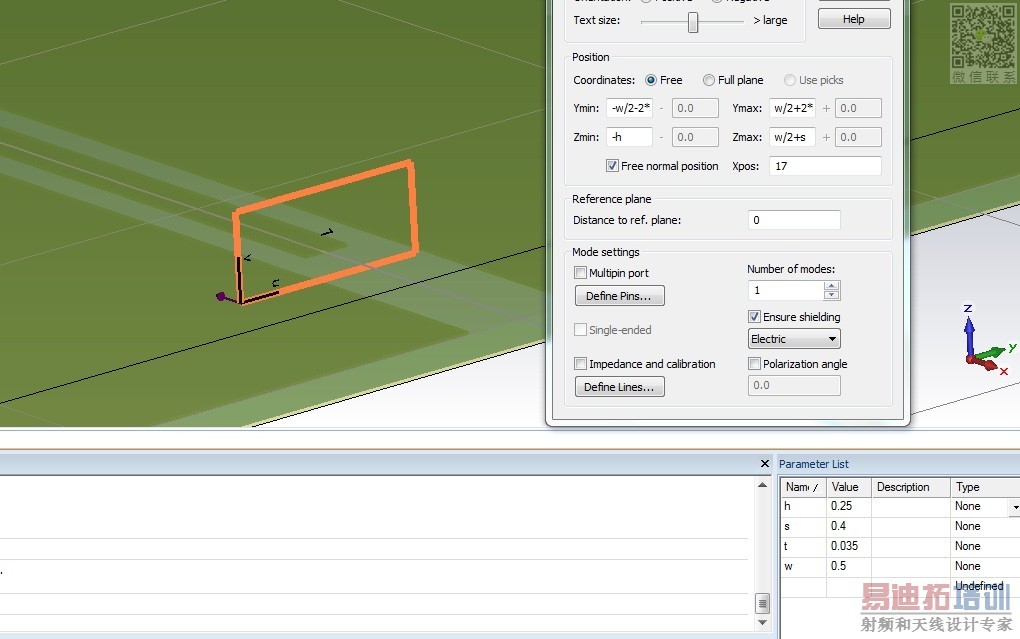Close the message panel with X icon
This screenshot has width=1020, height=639.
coord(764,463)
